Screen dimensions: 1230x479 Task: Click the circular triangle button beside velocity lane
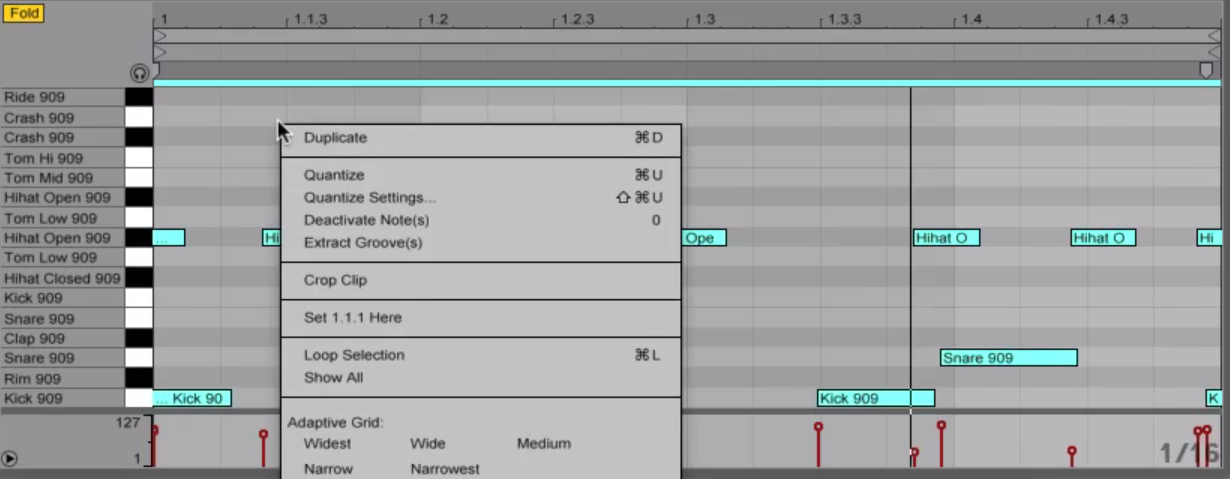click(9, 459)
